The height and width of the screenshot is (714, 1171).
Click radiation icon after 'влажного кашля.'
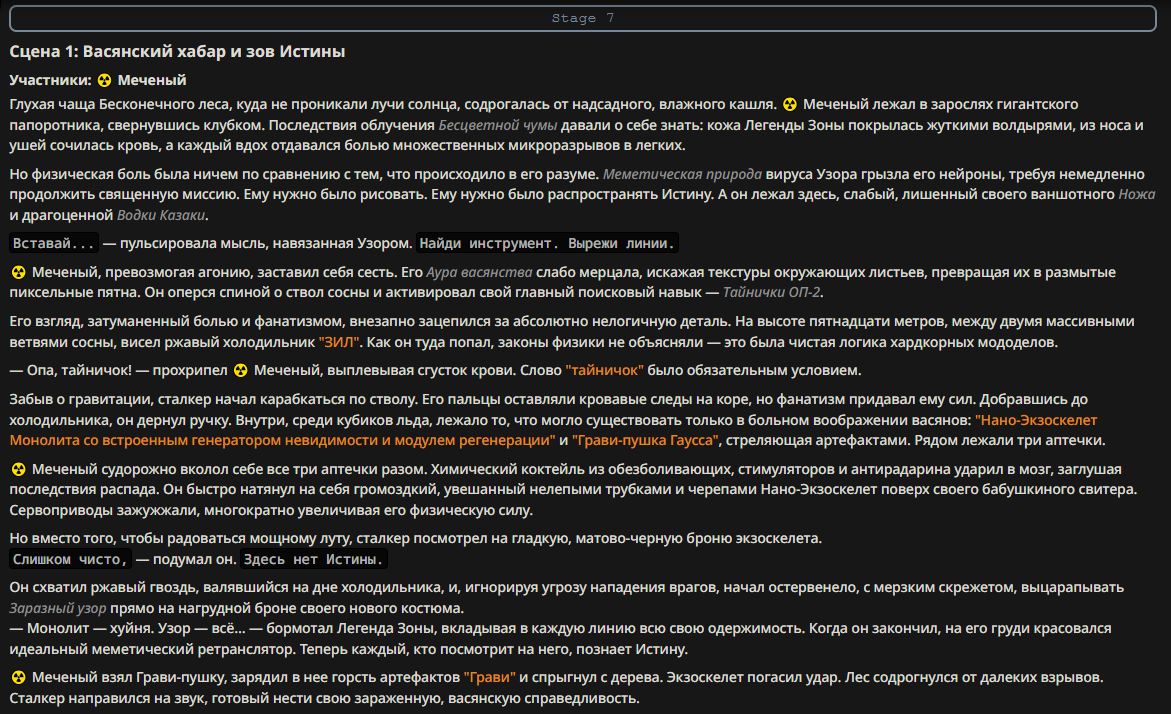point(789,105)
